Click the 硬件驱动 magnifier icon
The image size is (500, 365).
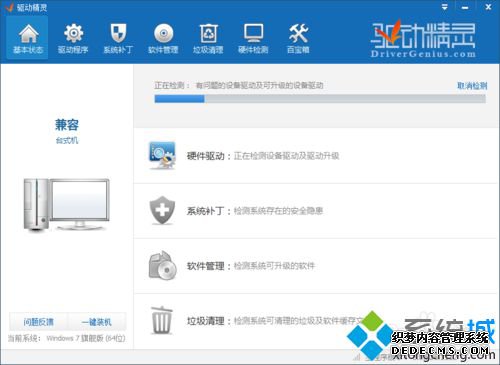[162, 155]
